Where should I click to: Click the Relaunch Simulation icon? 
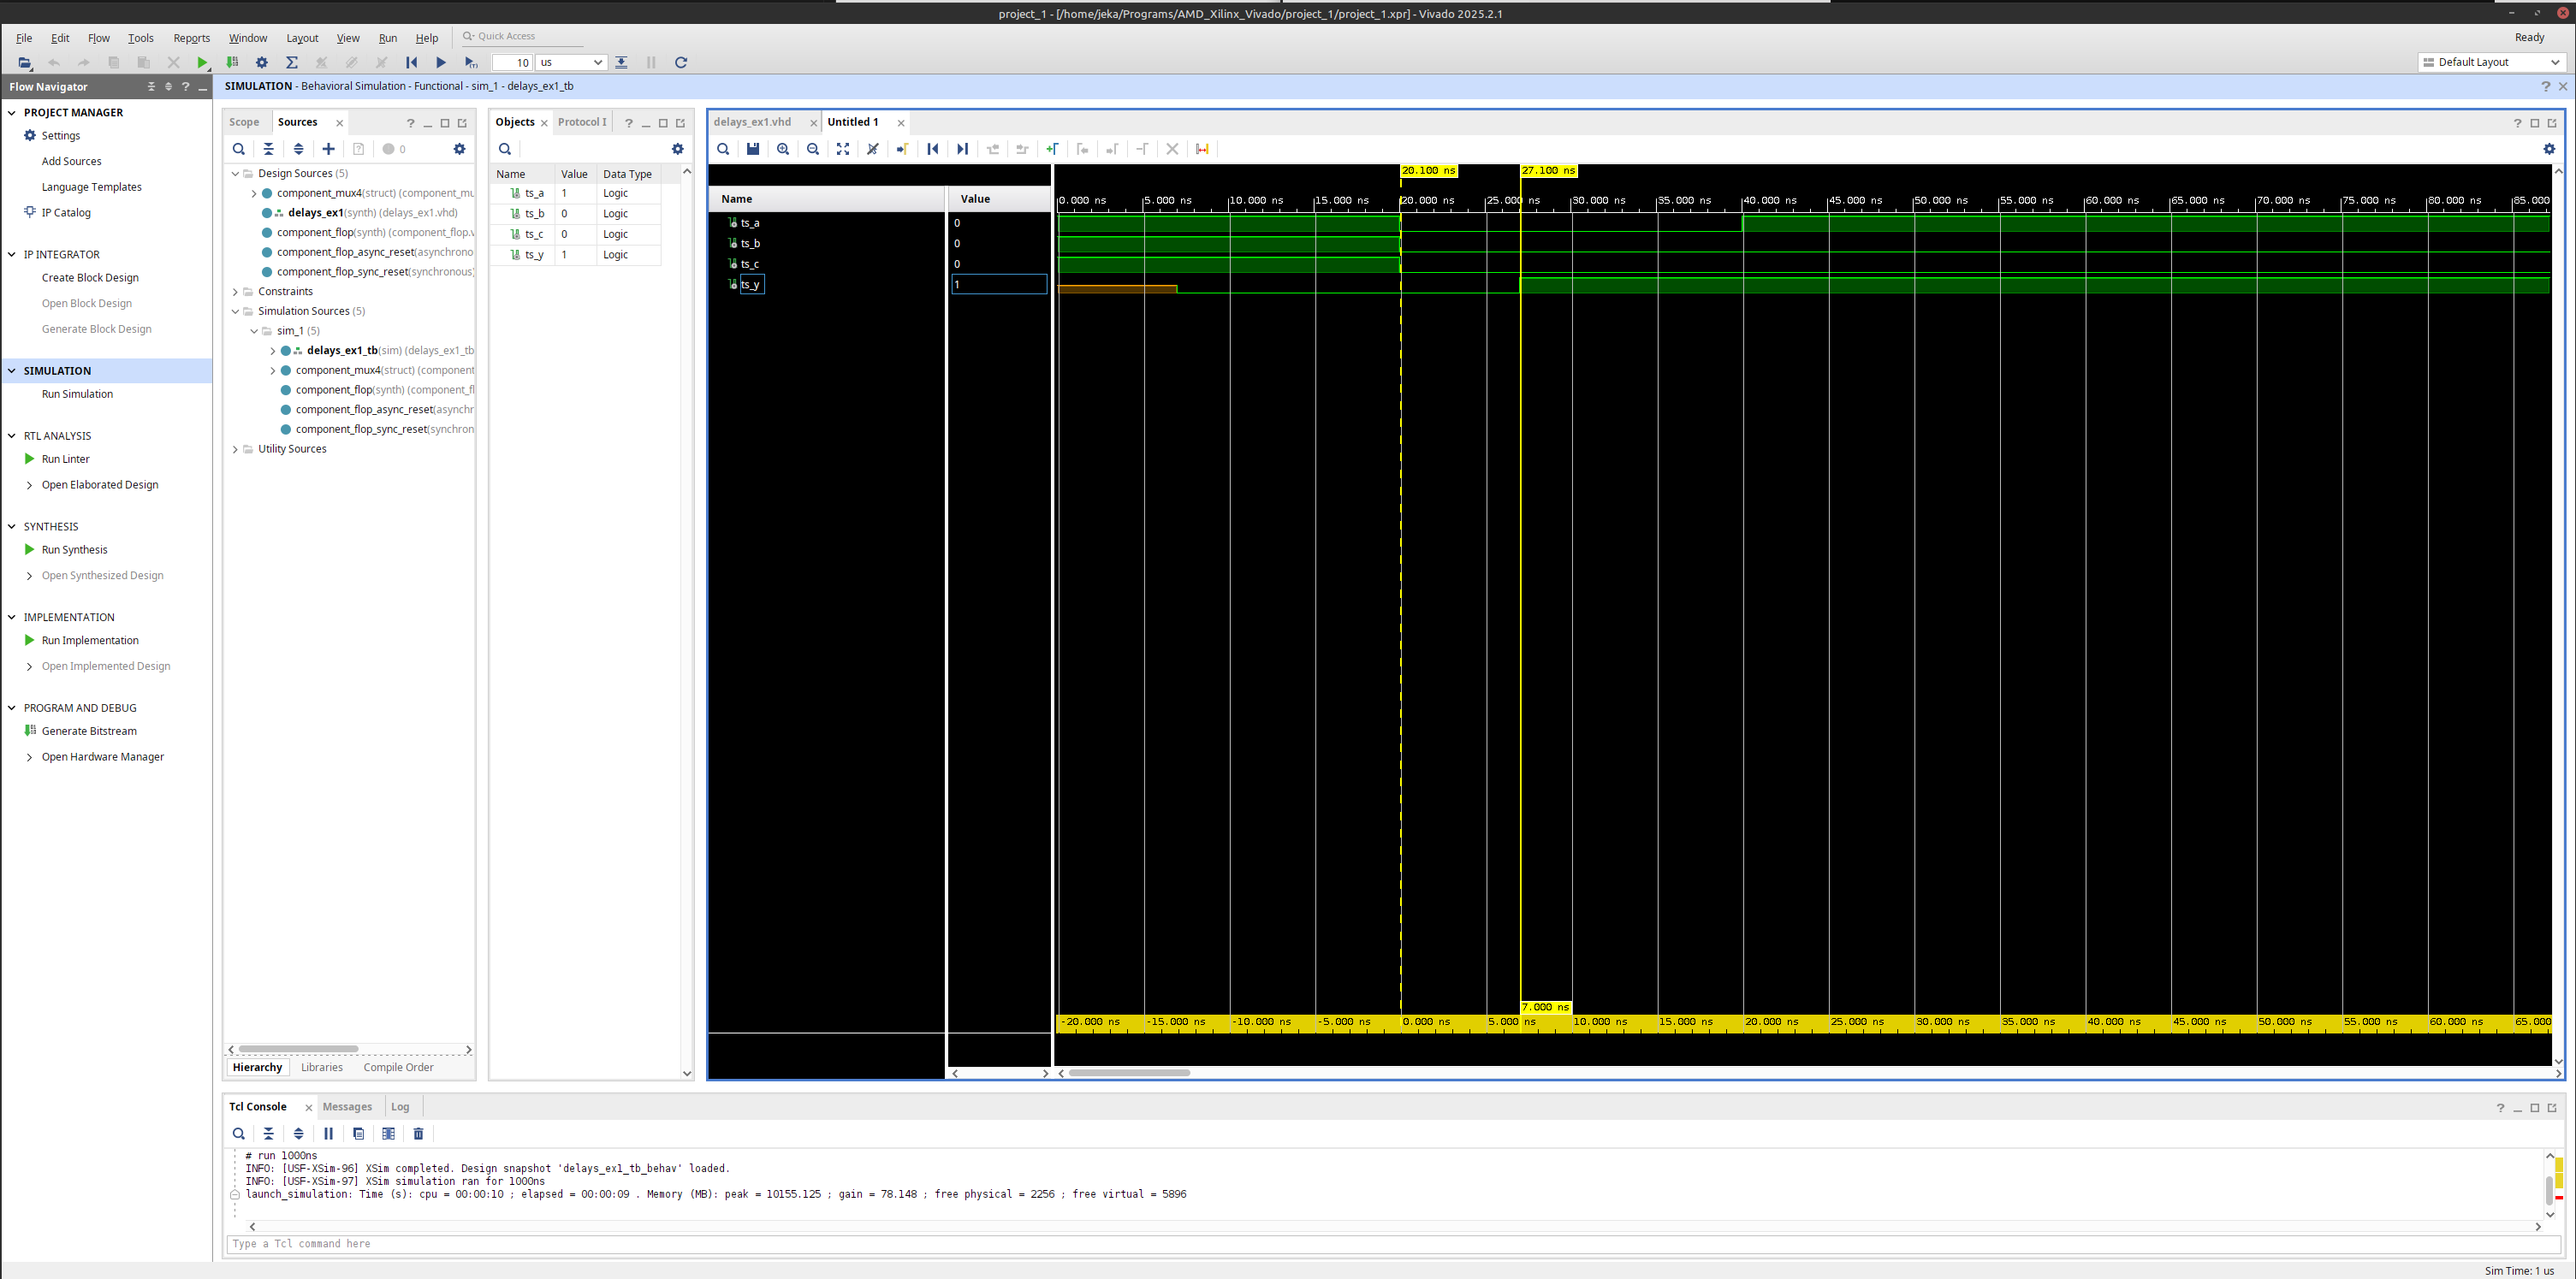(x=681, y=63)
